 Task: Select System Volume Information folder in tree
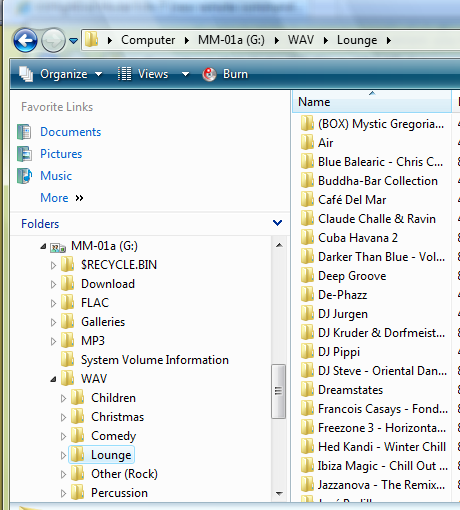[x=155, y=360]
